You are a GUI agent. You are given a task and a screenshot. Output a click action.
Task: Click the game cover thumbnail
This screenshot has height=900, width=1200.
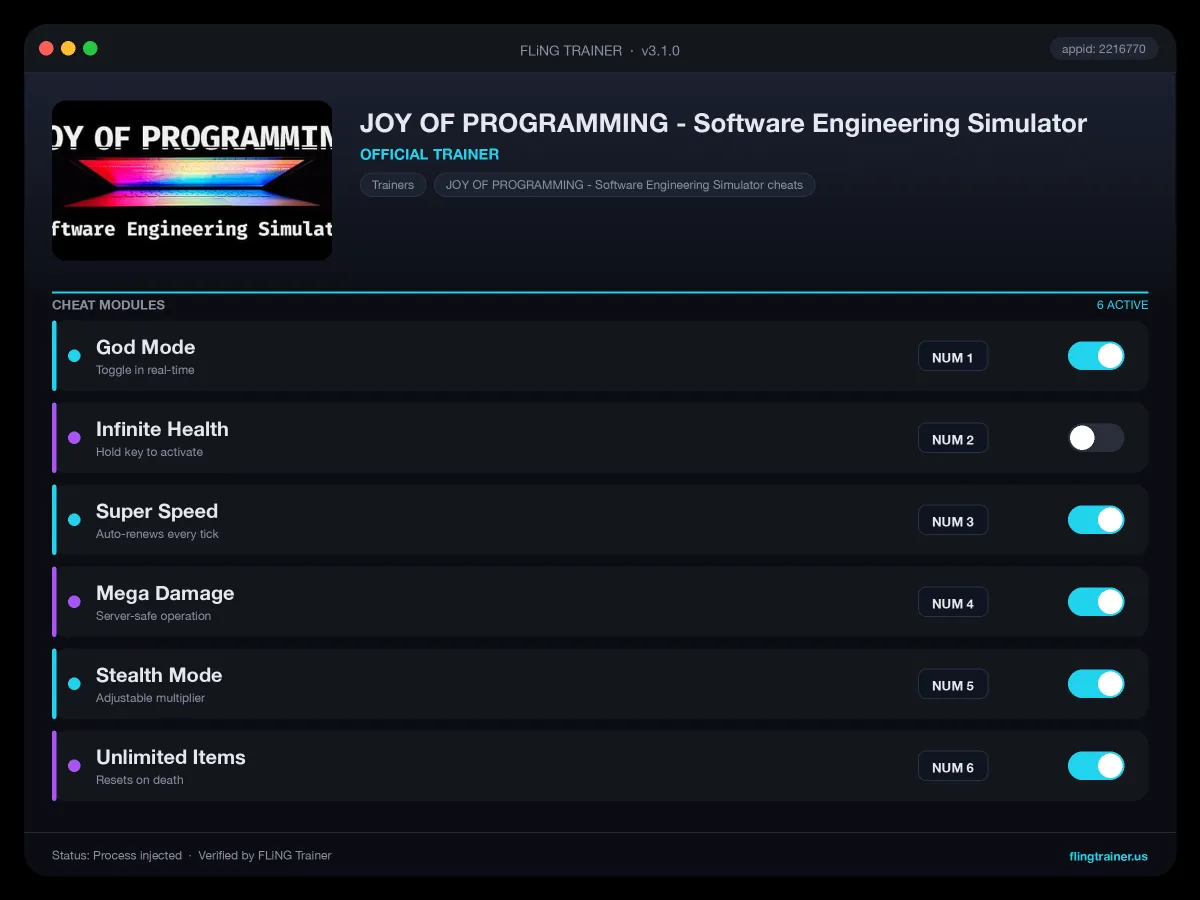(x=192, y=180)
